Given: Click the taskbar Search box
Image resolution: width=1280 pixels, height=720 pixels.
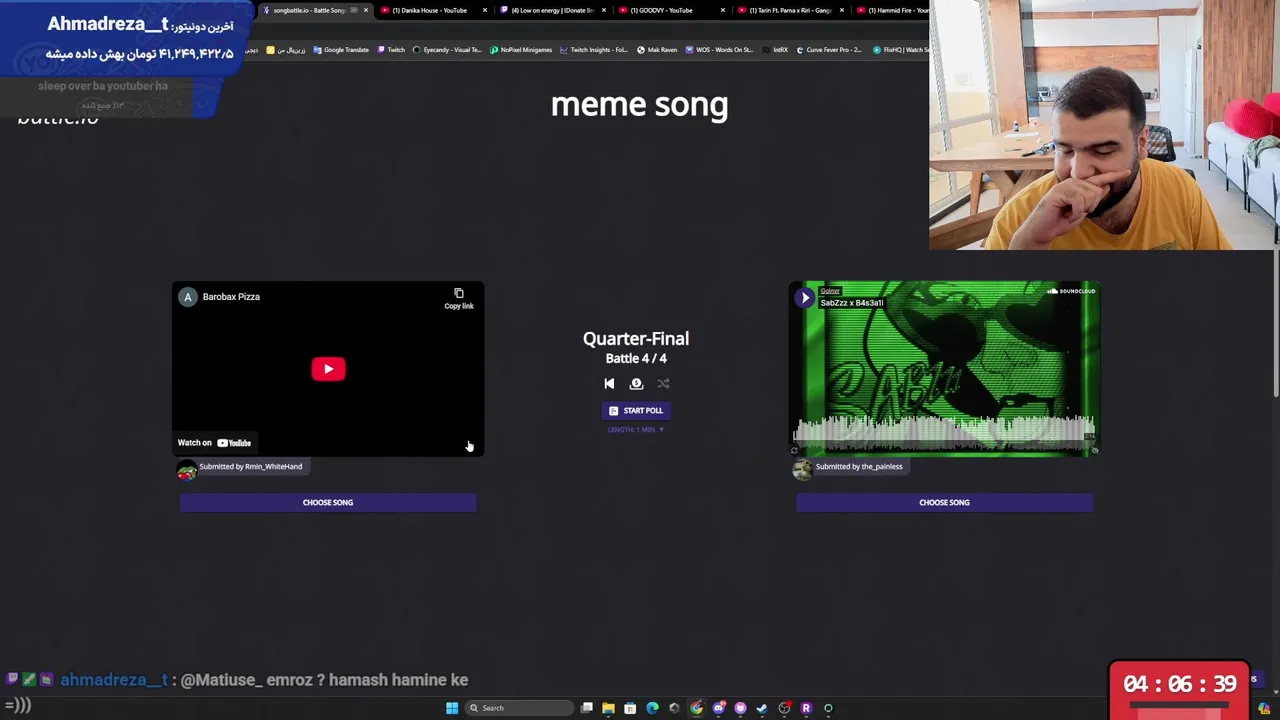Looking at the screenshot, I should click(x=521, y=708).
